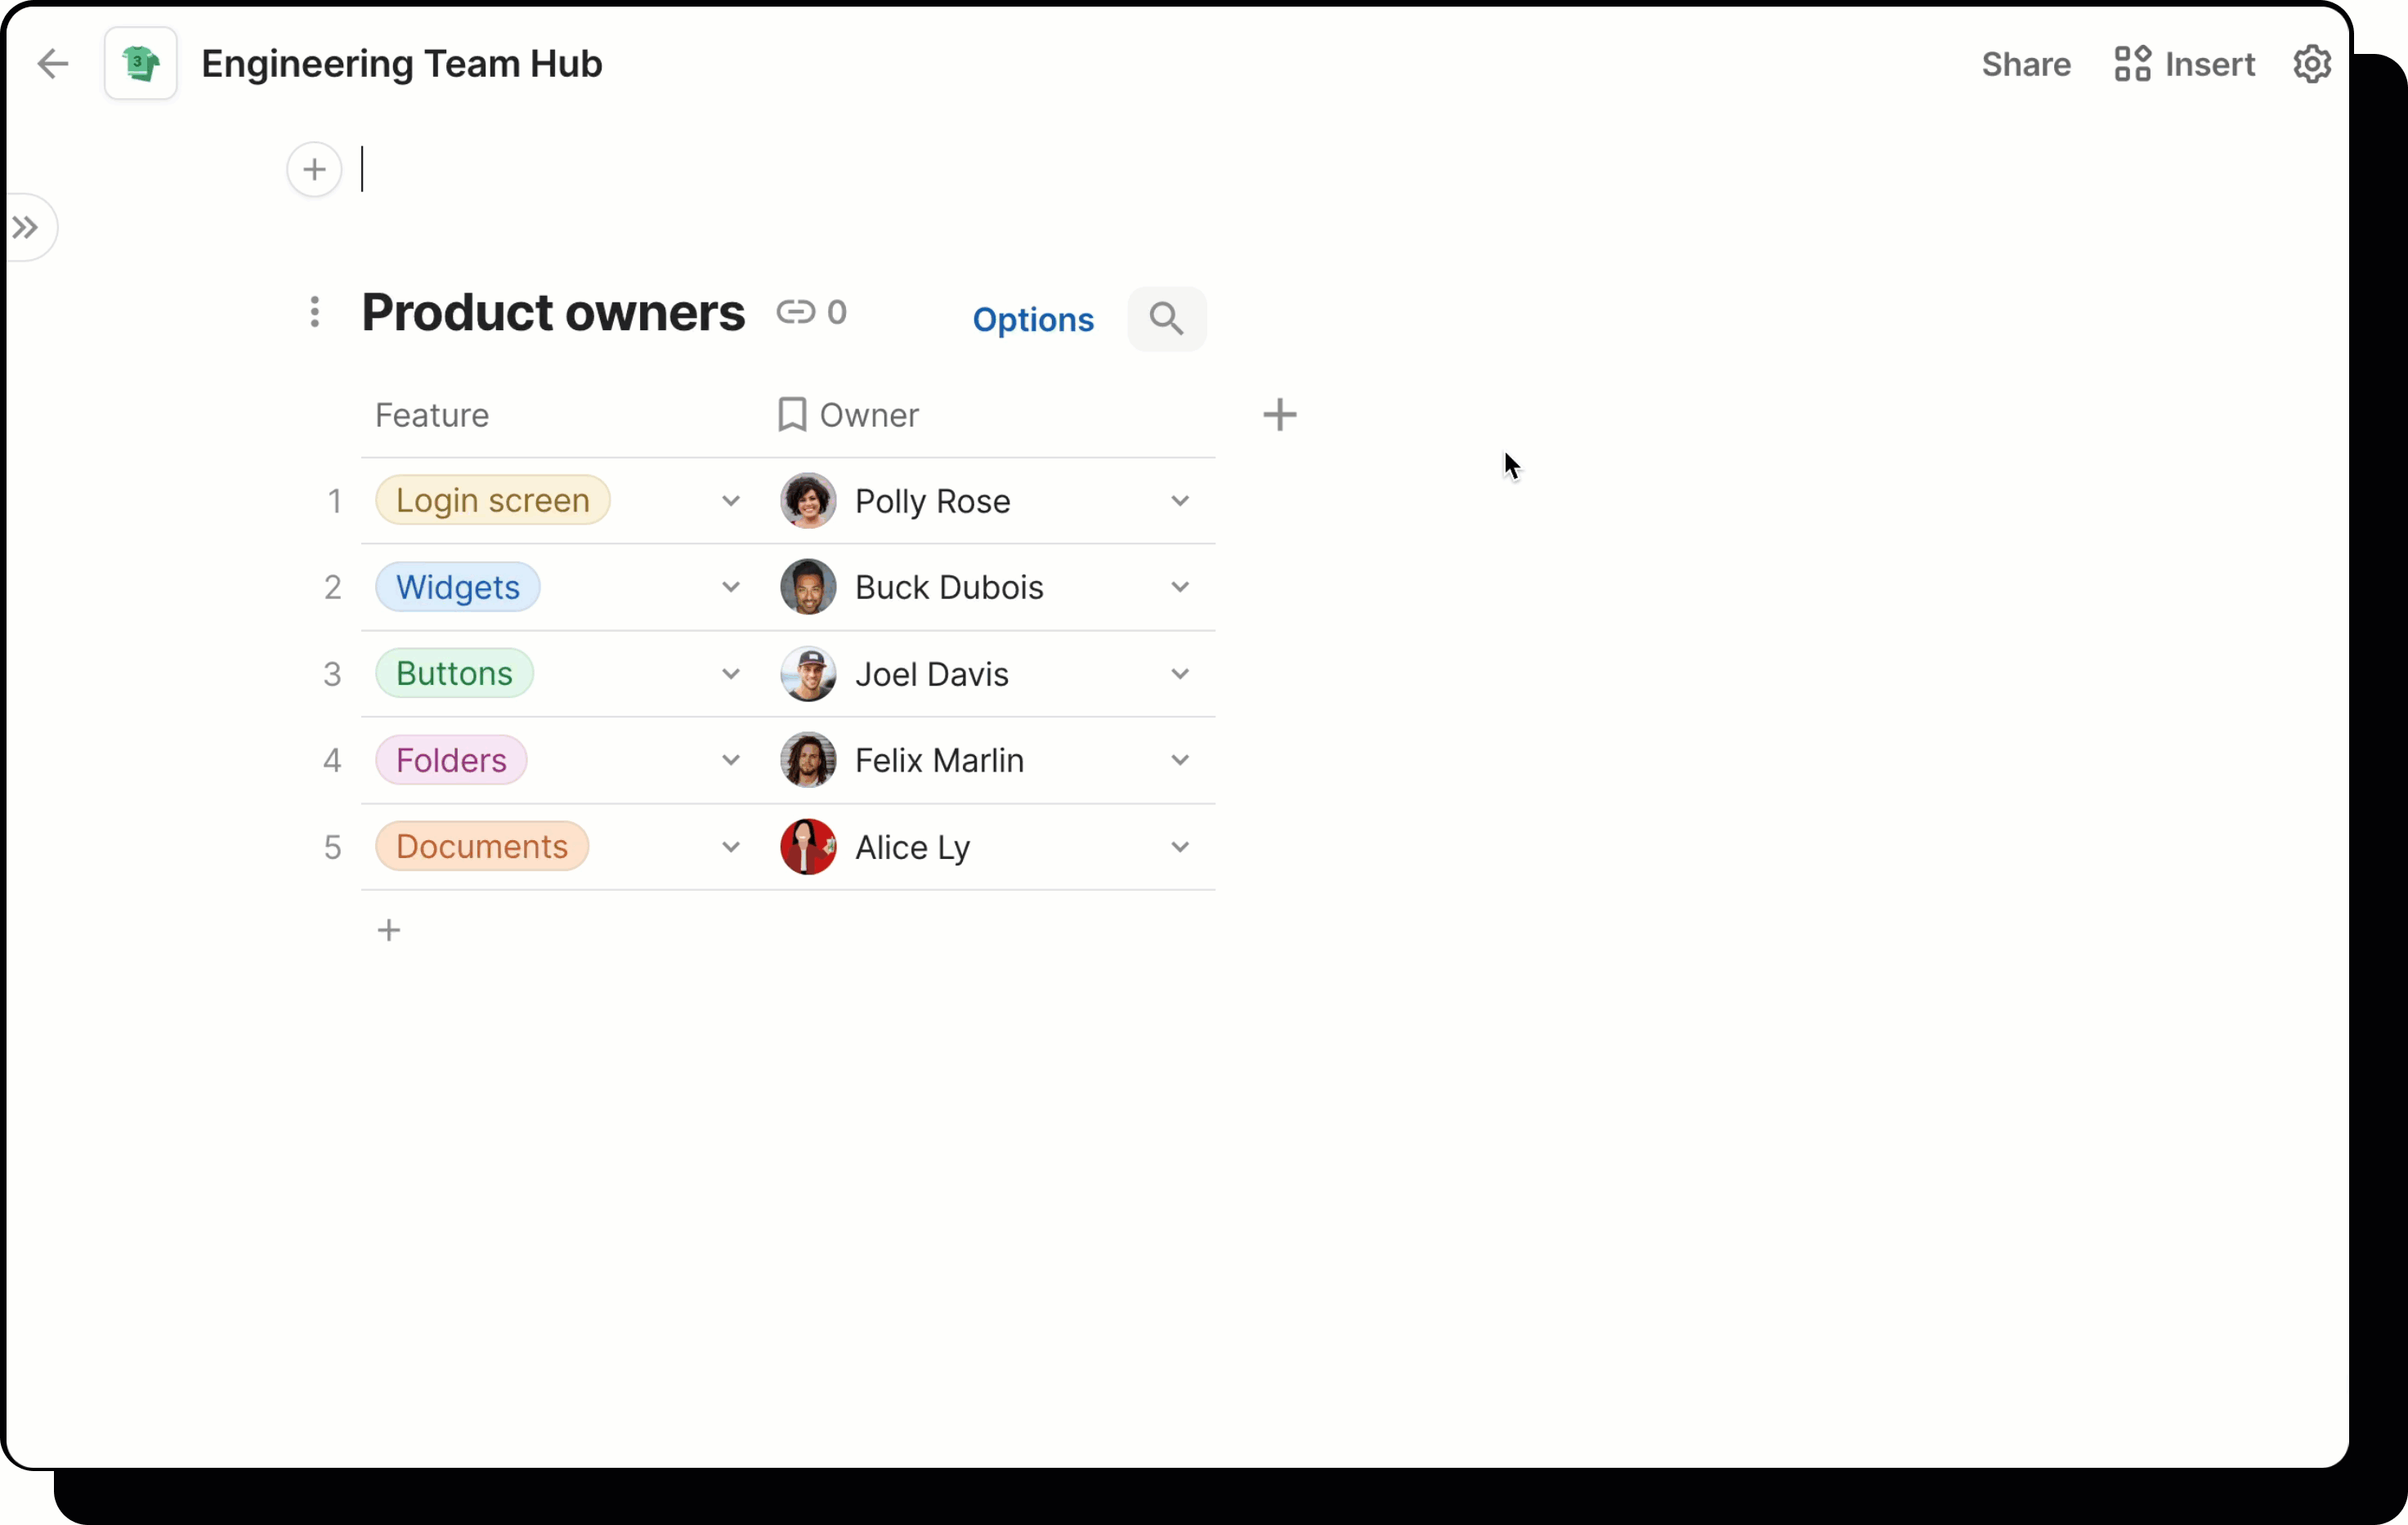This screenshot has height=1525, width=2408.
Task: Open document settings via gear icon
Action: (2312, 63)
